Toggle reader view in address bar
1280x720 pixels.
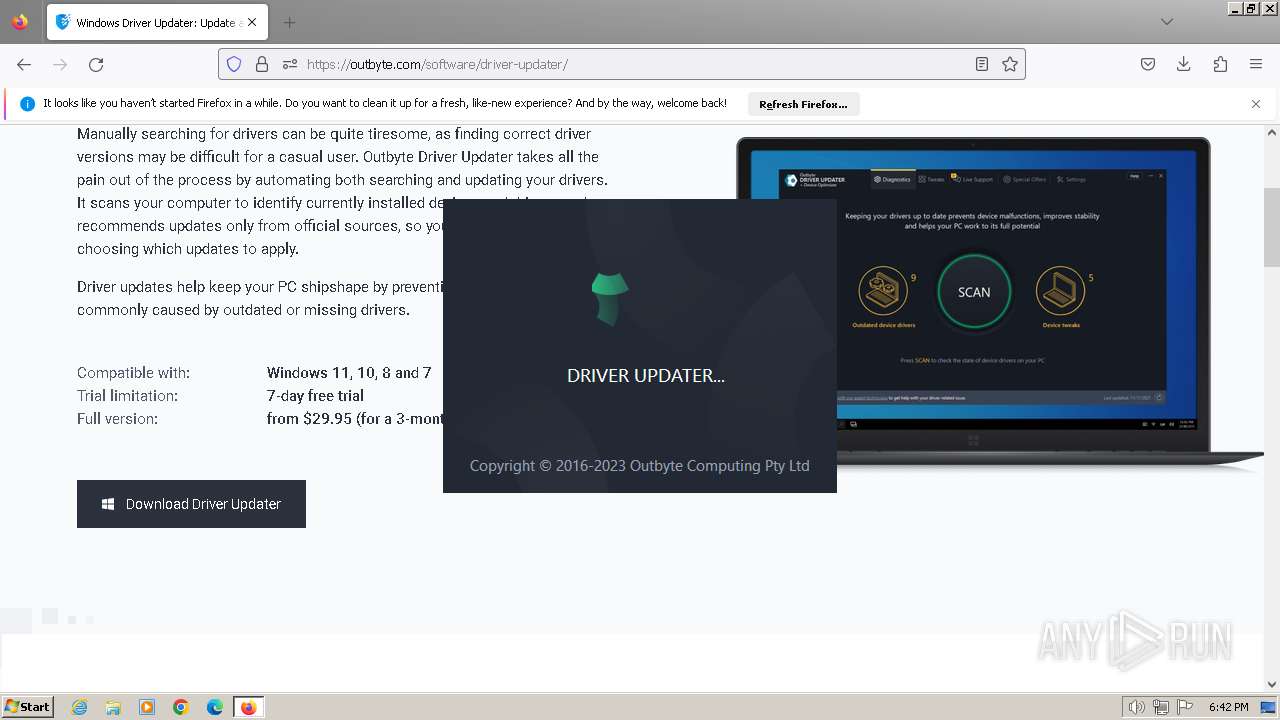point(982,64)
